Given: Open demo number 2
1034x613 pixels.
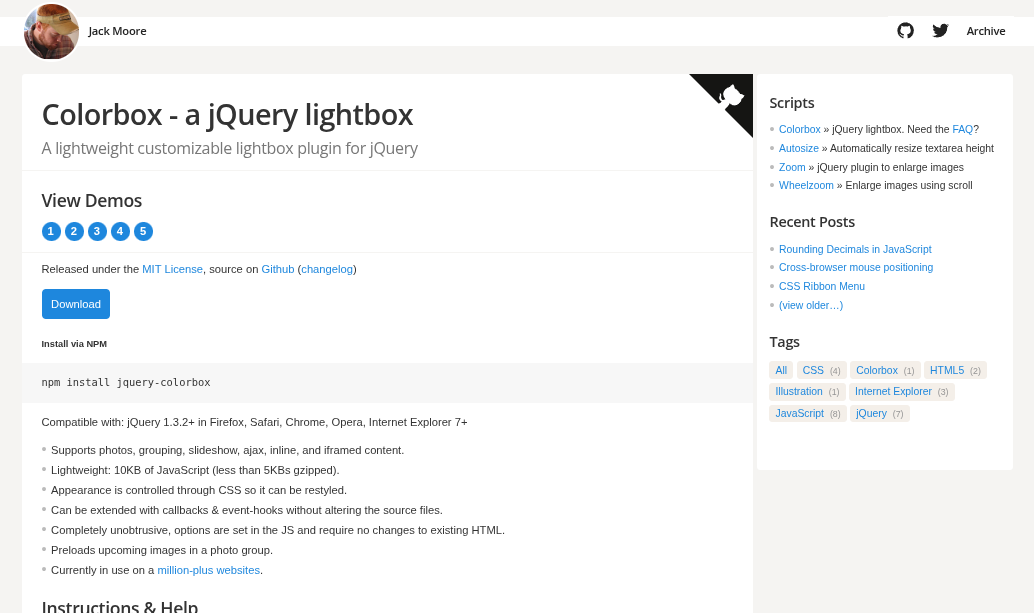Looking at the screenshot, I should coord(74,232).
